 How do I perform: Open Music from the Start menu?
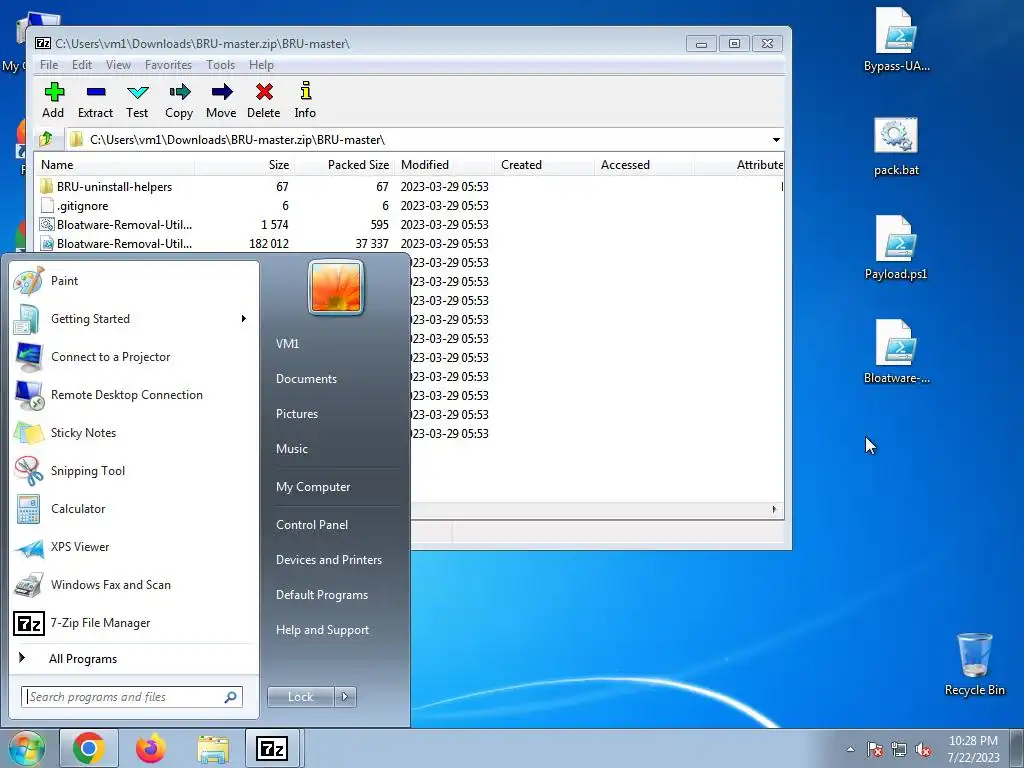click(x=292, y=449)
